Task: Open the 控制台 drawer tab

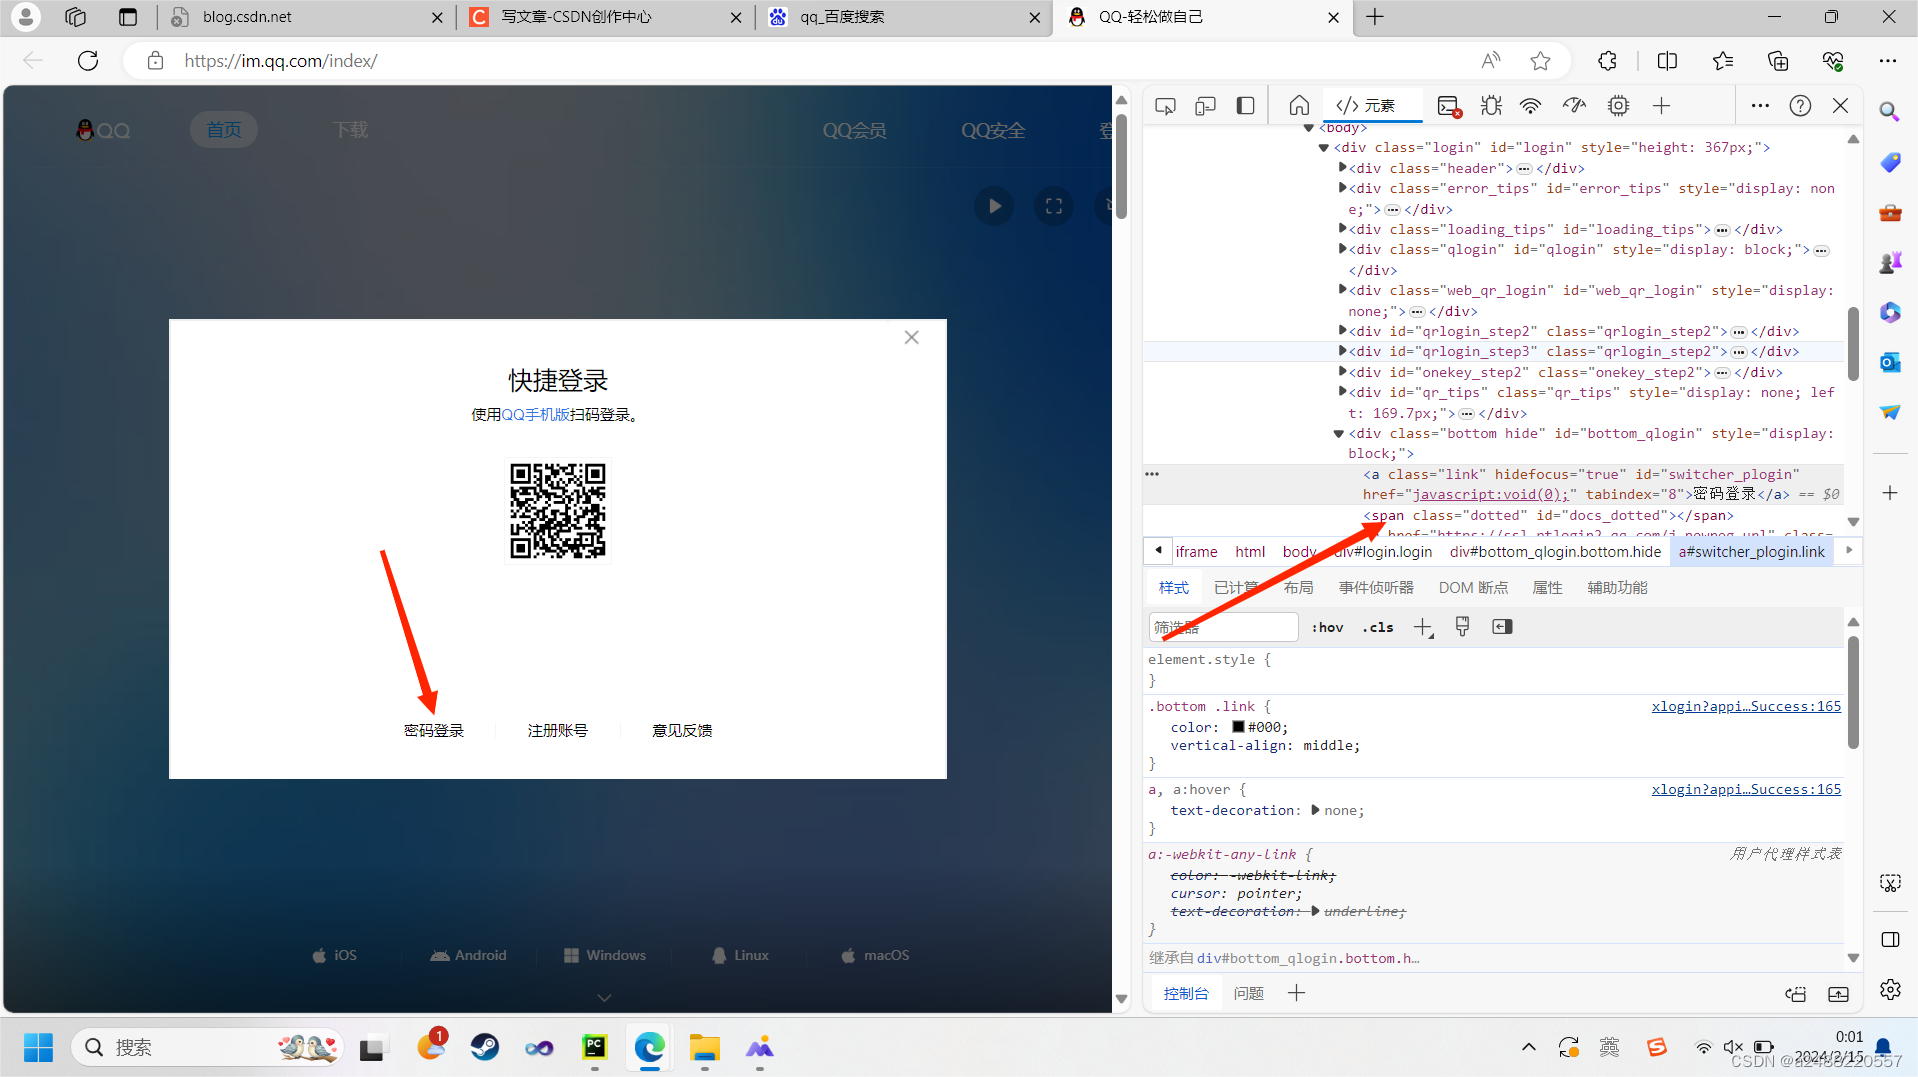Action: 1186,993
